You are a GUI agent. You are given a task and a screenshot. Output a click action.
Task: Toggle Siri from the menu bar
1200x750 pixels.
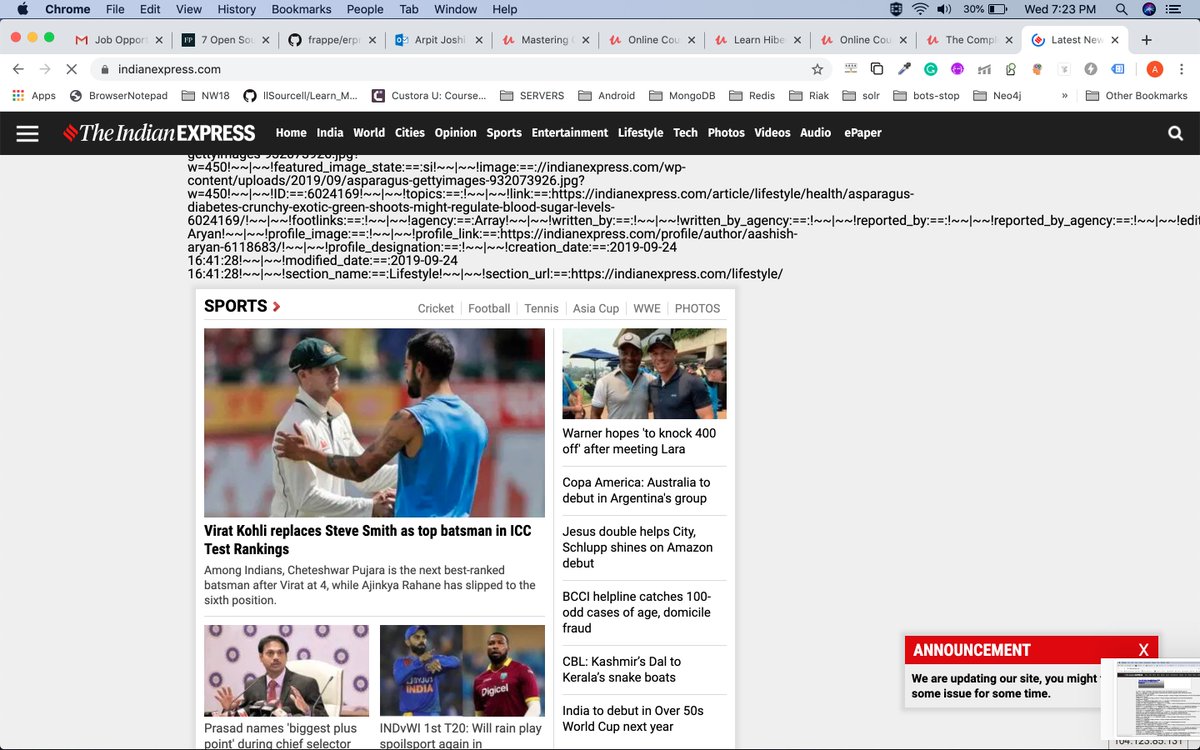(1149, 10)
